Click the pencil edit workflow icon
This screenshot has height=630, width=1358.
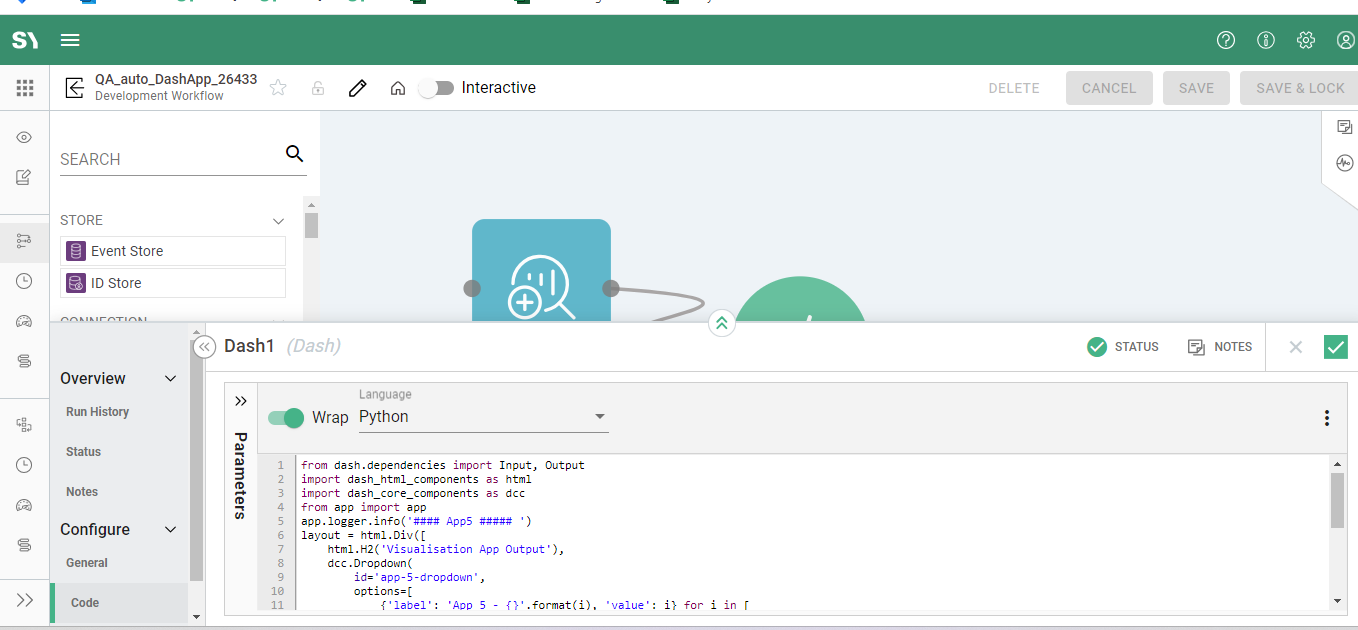tap(357, 88)
